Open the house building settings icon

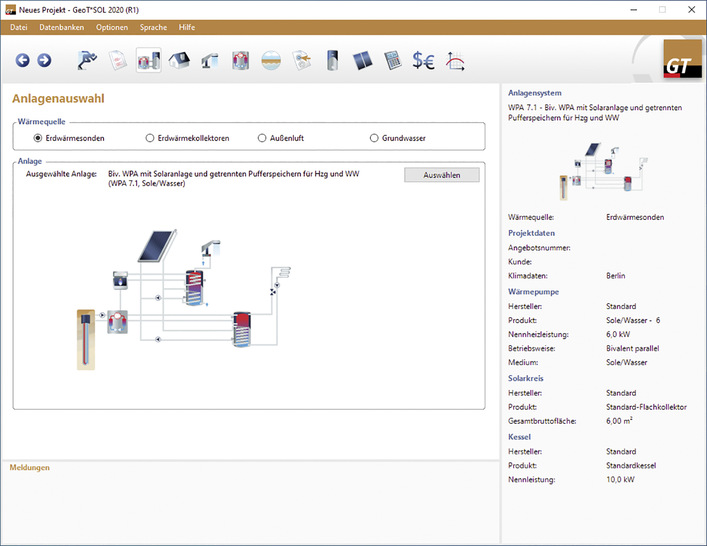pos(180,61)
